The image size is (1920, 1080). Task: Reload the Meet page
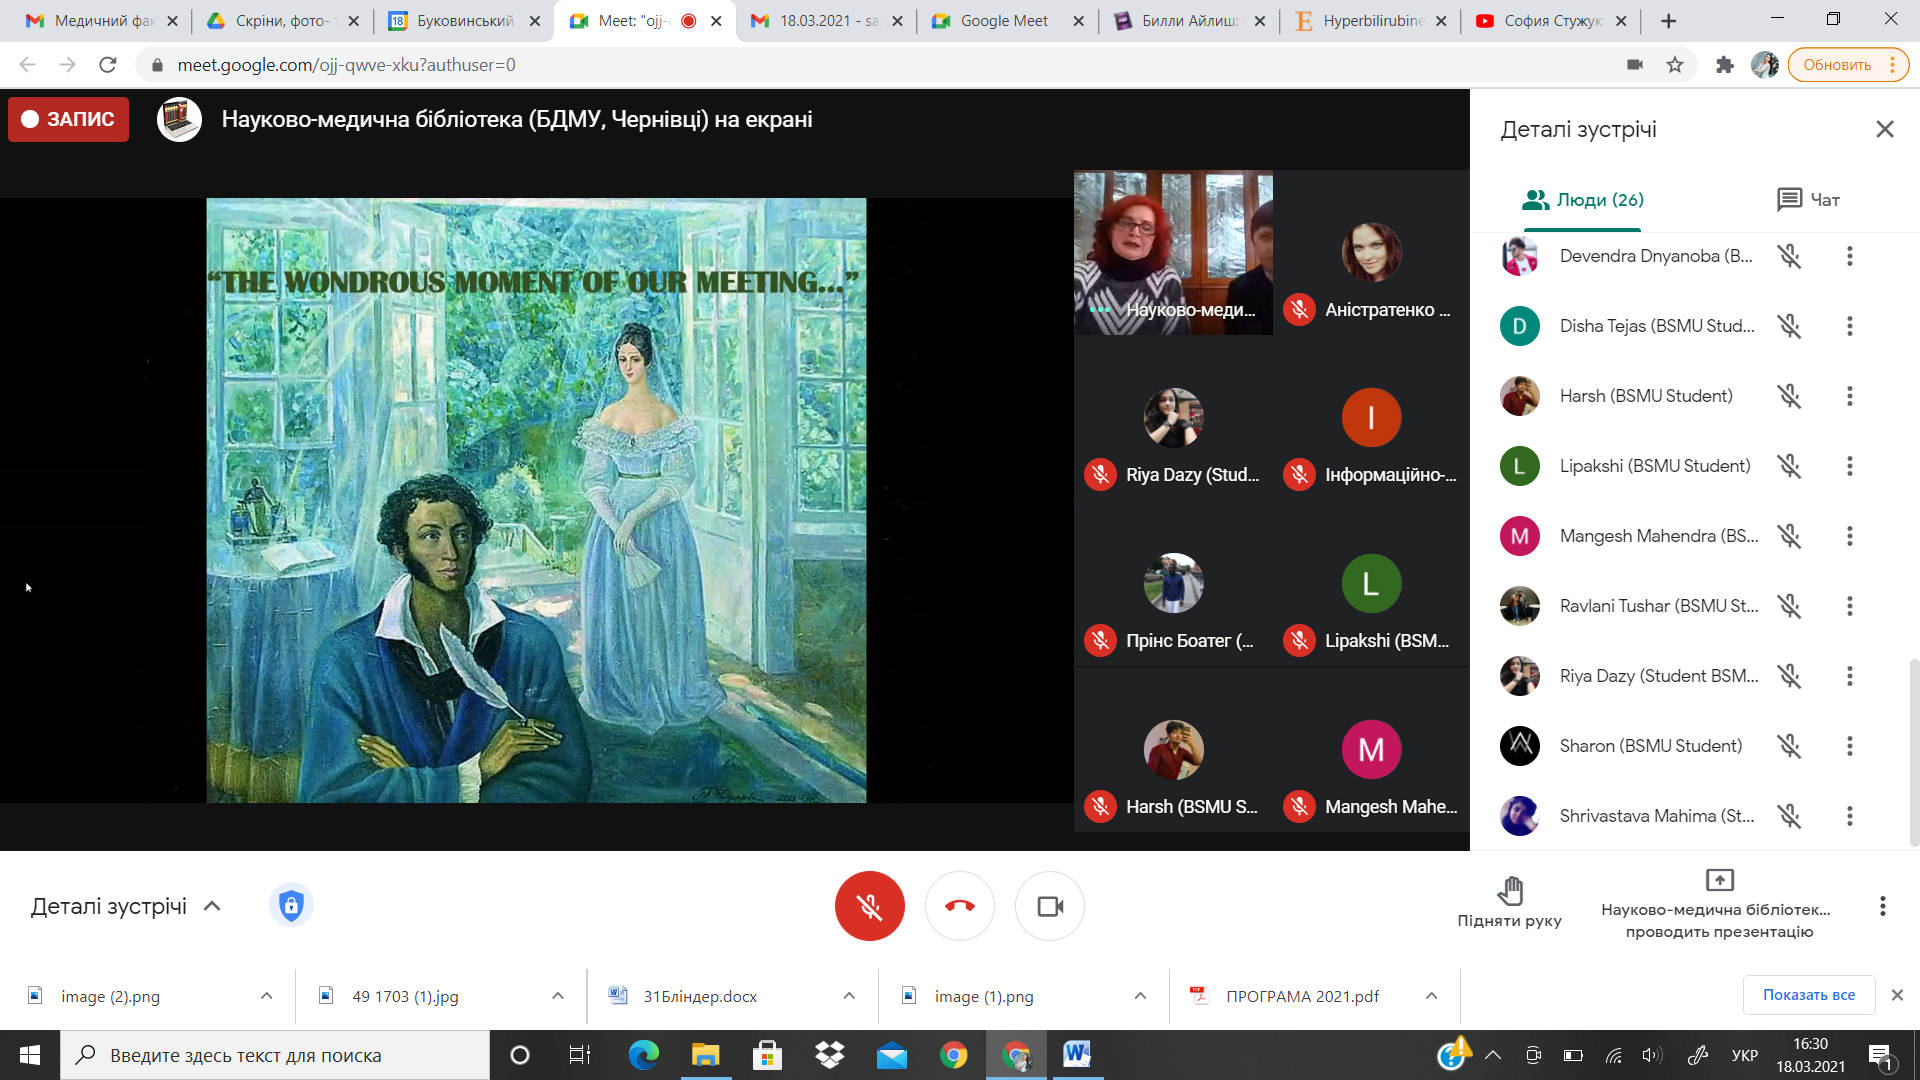point(108,65)
